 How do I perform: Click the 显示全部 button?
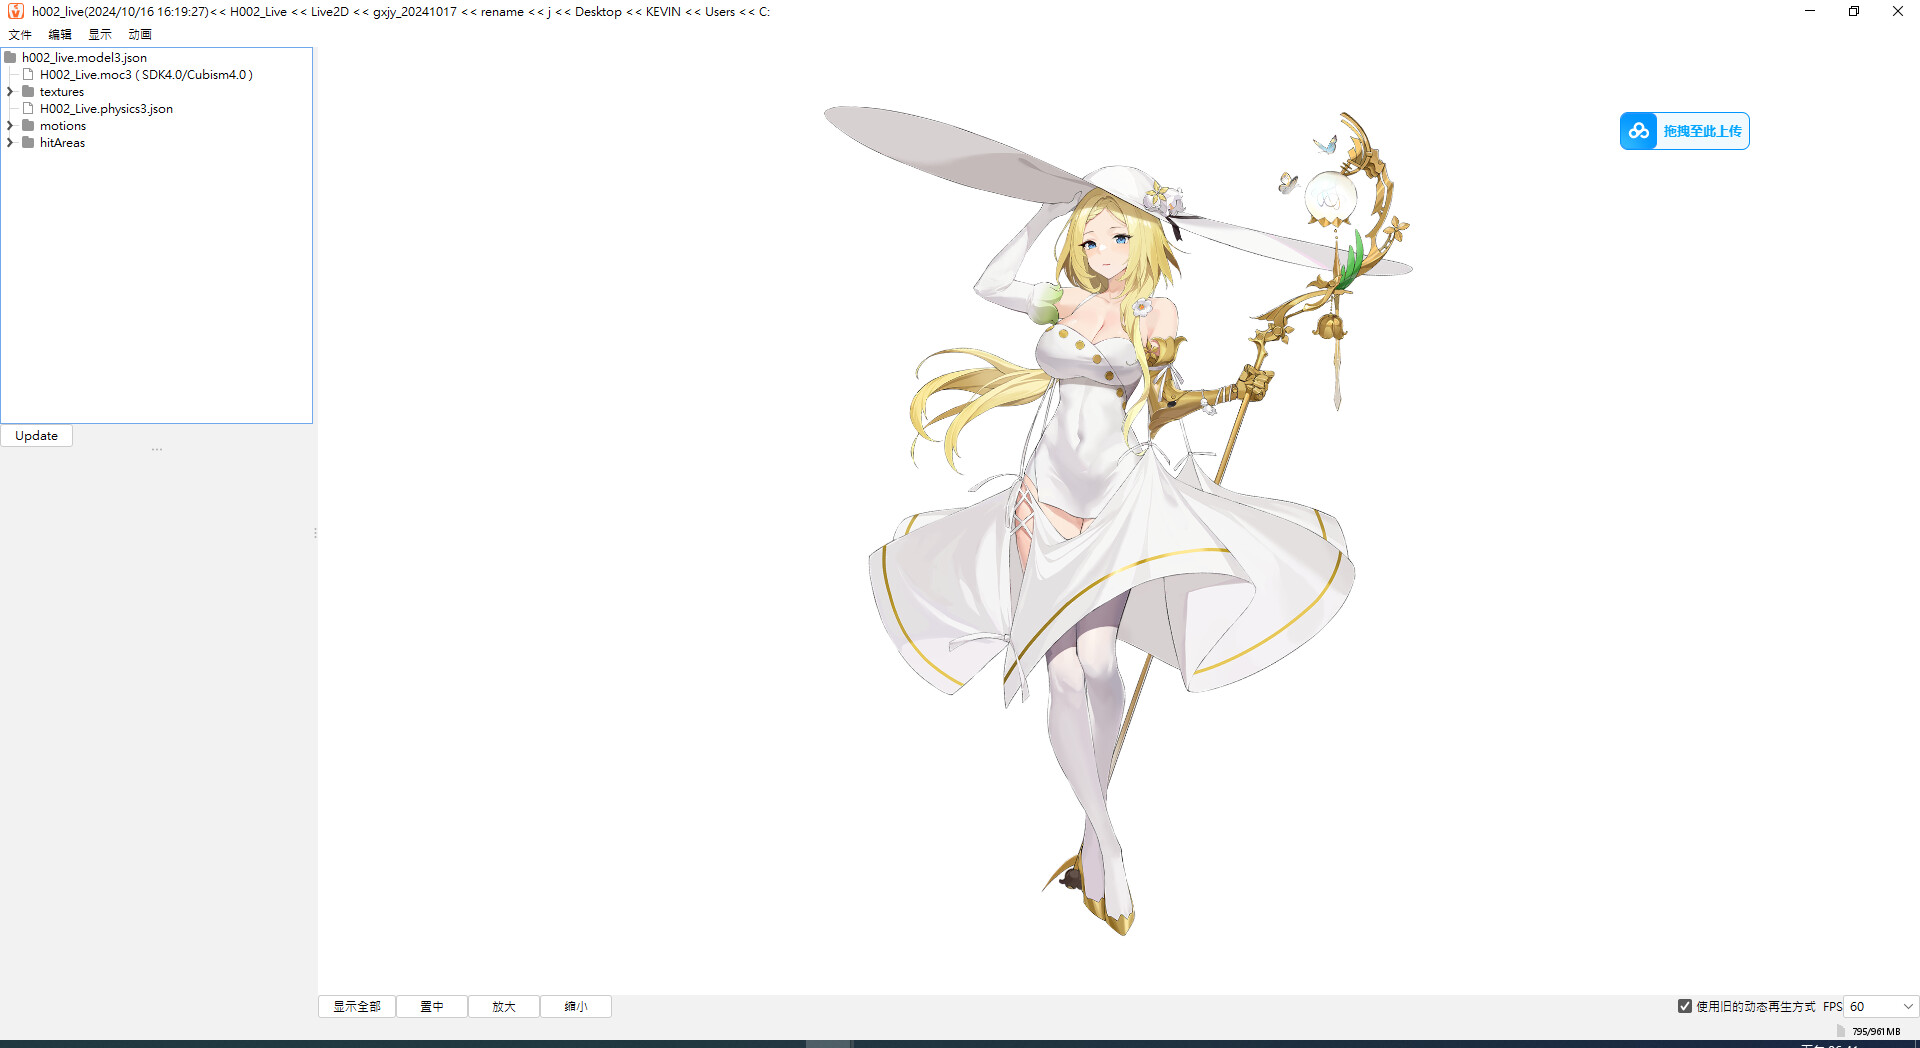[x=357, y=1007]
